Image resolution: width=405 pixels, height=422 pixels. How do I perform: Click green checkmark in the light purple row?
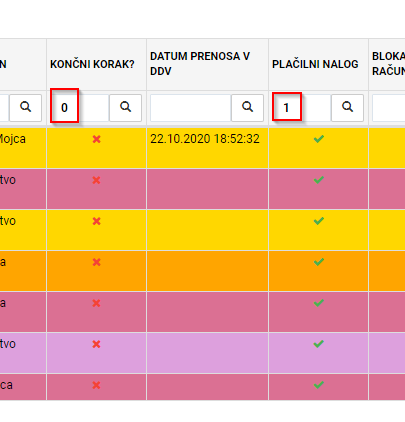click(319, 344)
